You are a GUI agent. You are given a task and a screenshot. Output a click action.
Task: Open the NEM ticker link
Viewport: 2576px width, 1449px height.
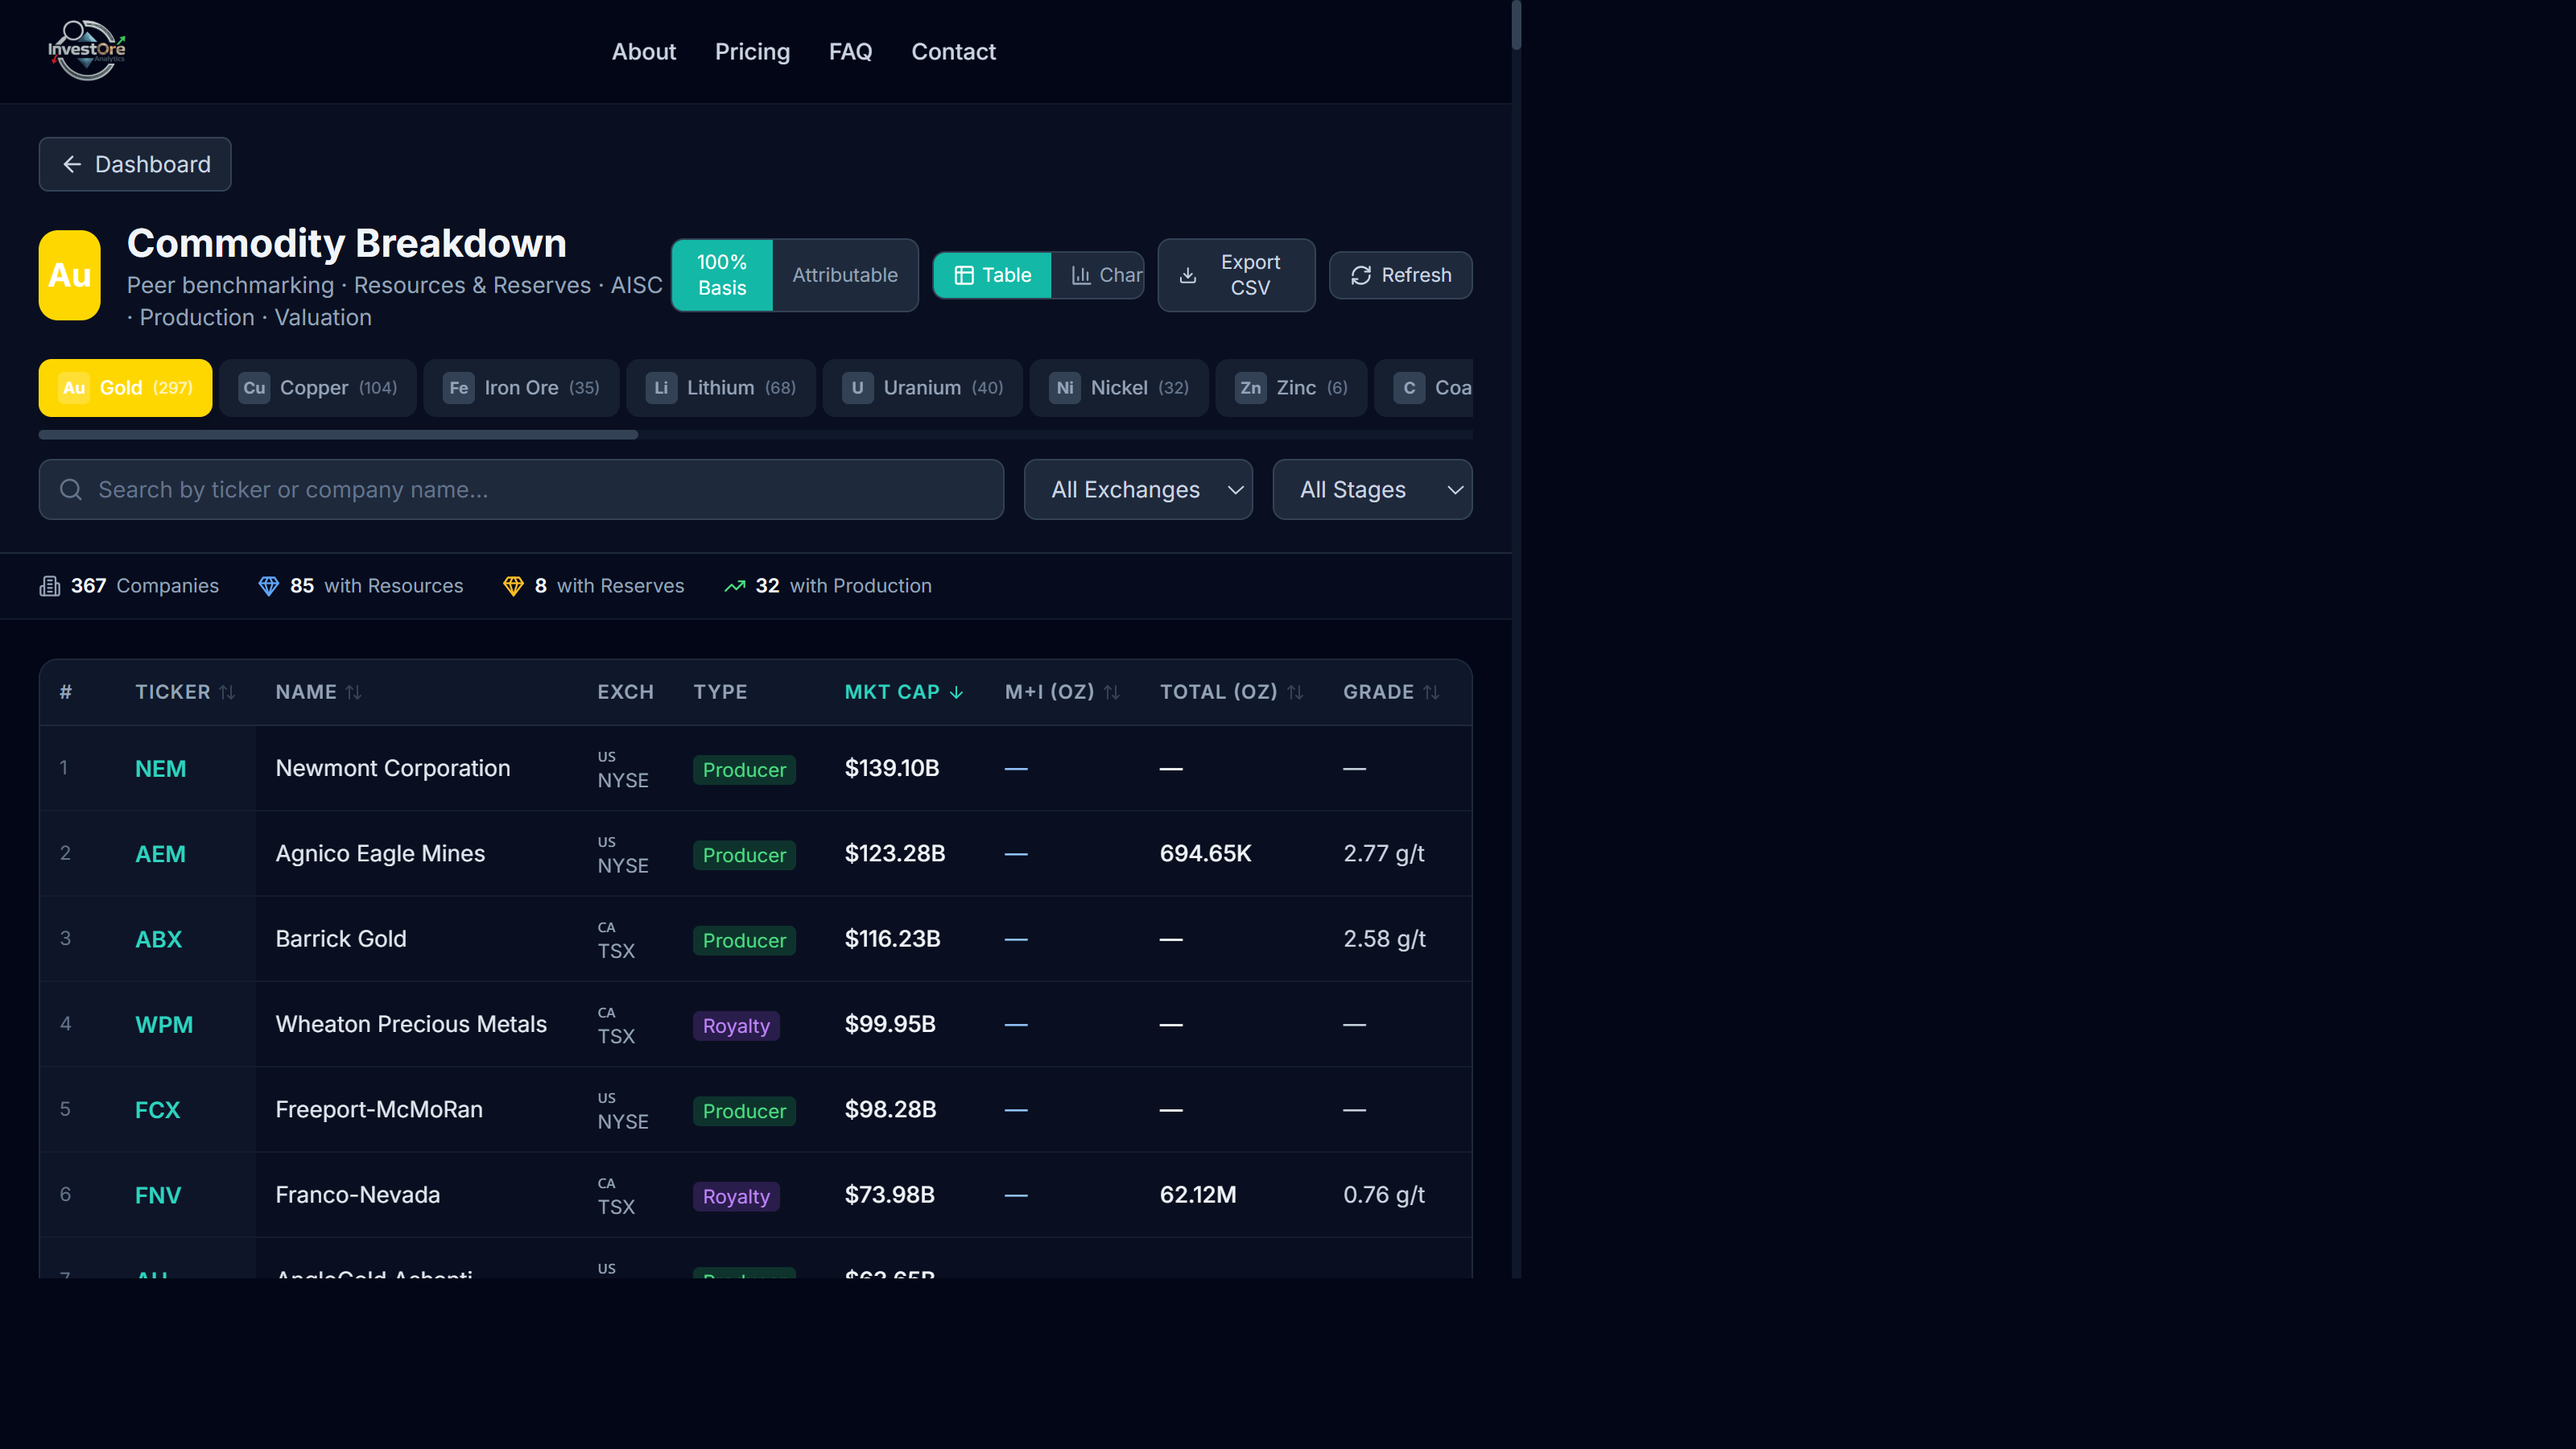160,769
